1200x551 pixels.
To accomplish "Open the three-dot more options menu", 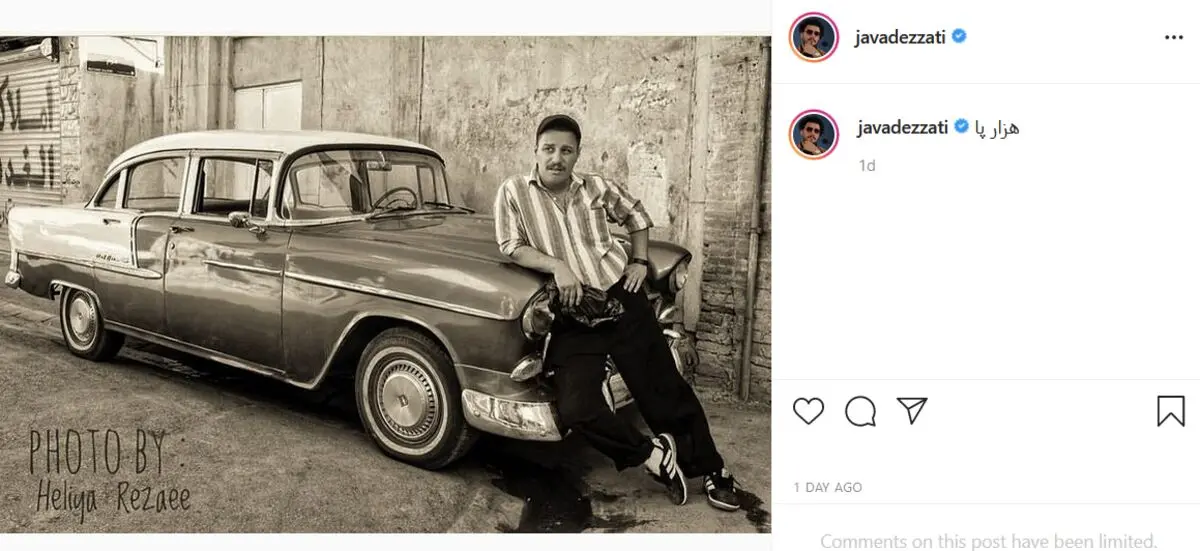I will (x=1173, y=37).
